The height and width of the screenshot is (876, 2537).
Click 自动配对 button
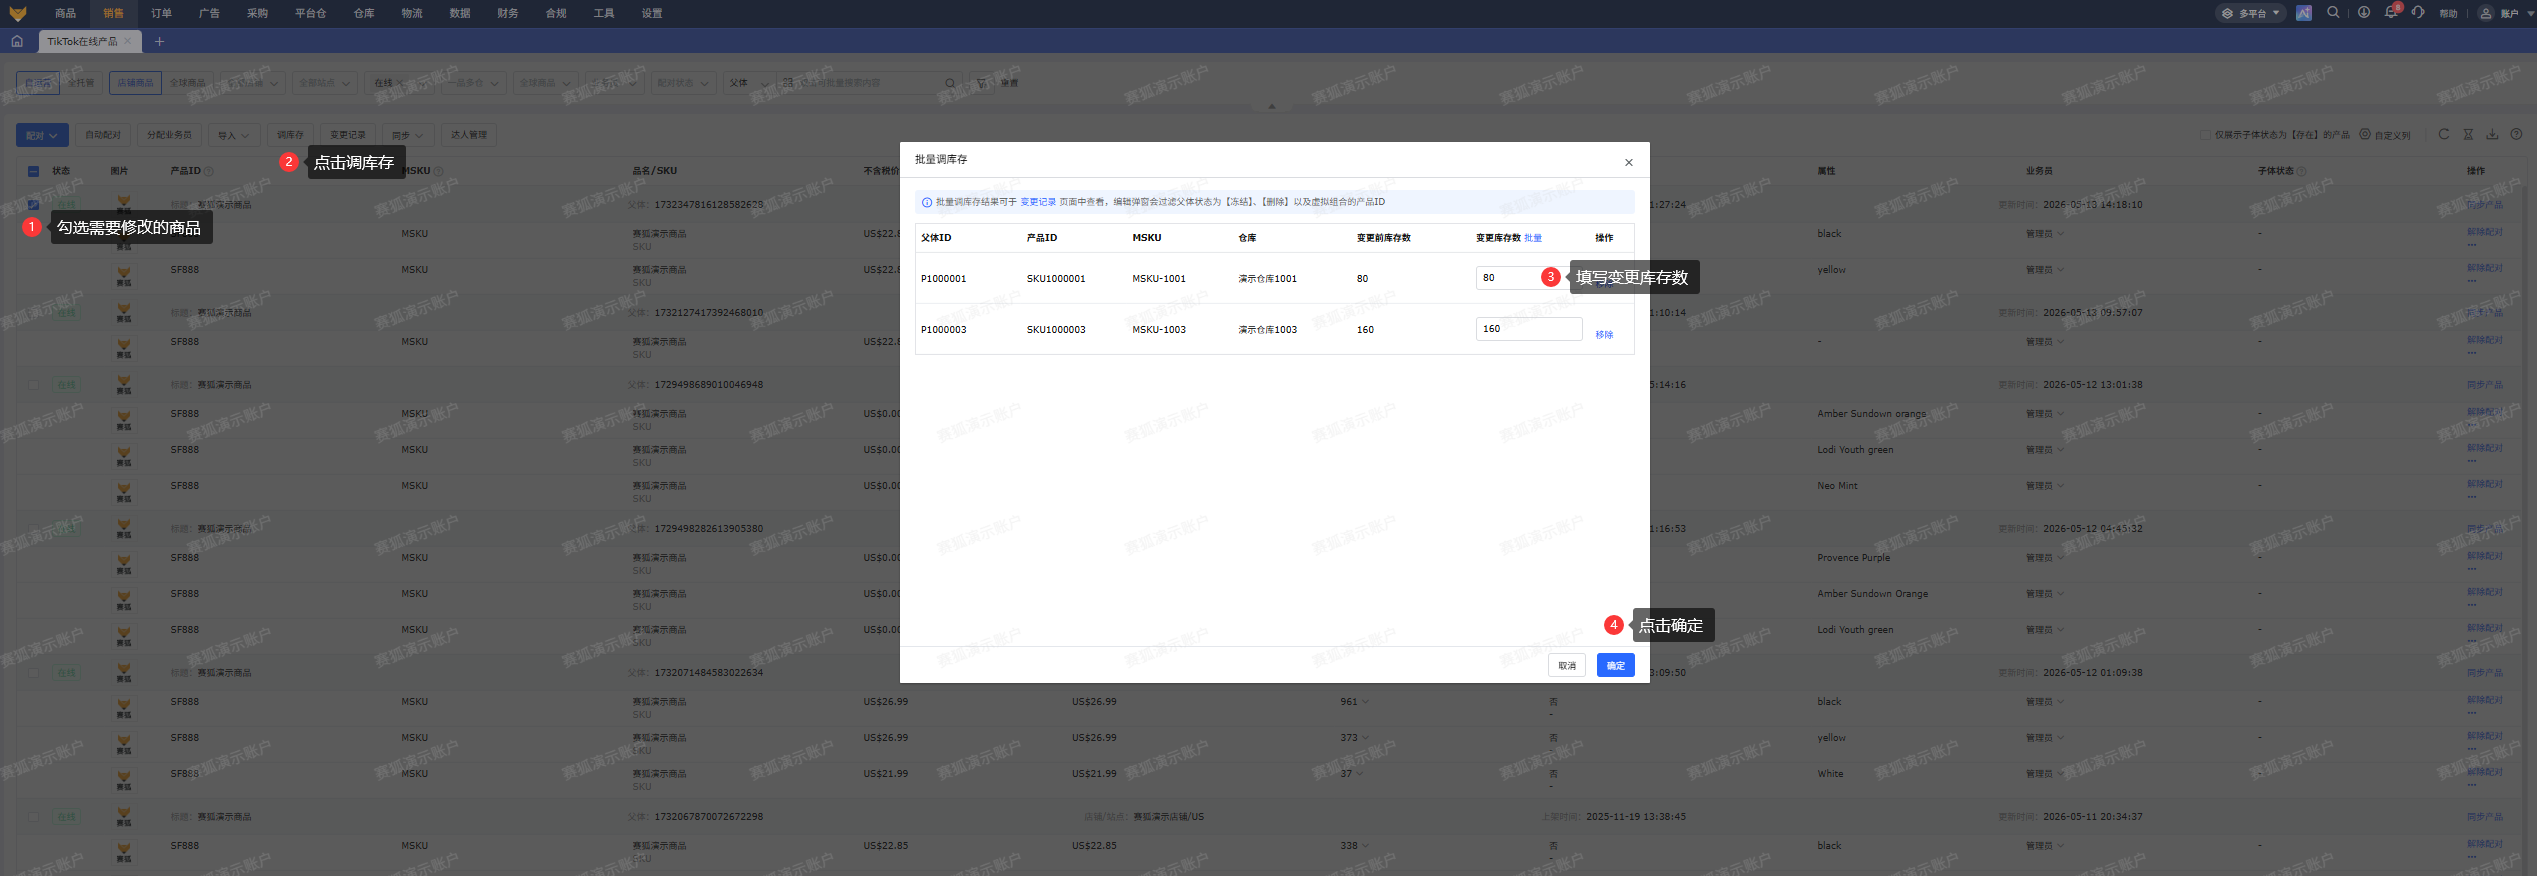[x=103, y=135]
